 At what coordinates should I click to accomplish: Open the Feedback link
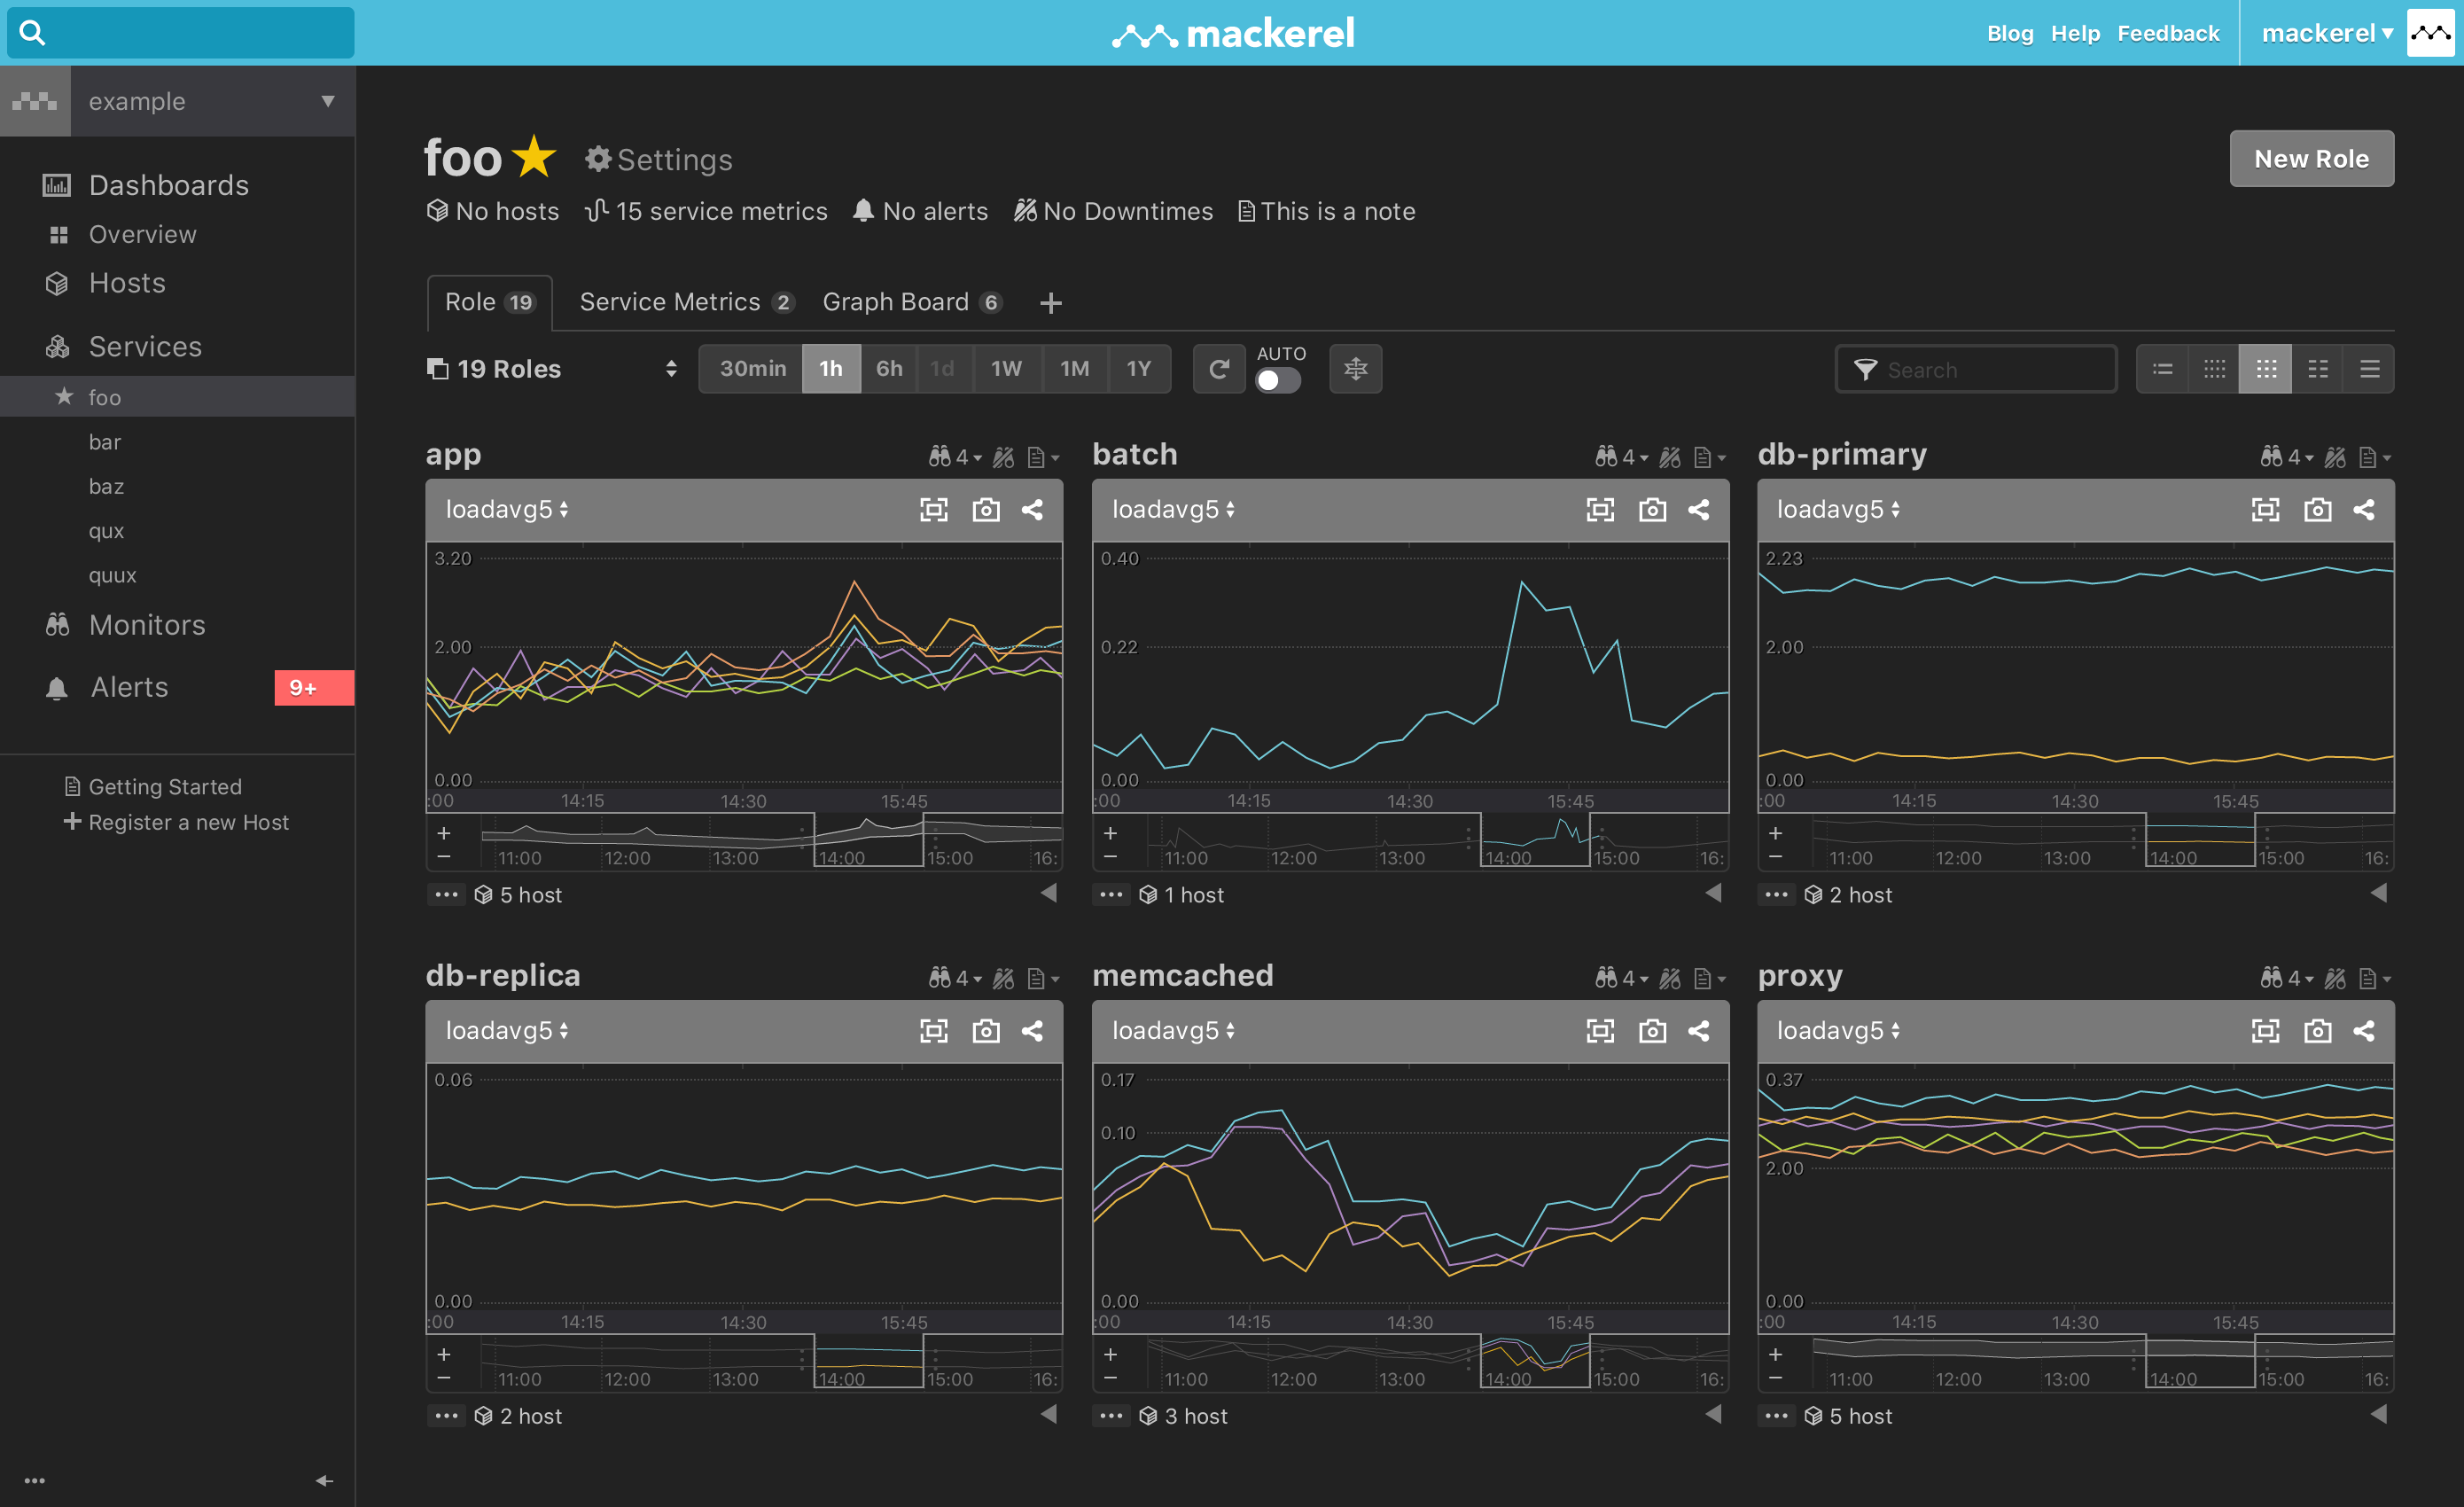[2168, 33]
